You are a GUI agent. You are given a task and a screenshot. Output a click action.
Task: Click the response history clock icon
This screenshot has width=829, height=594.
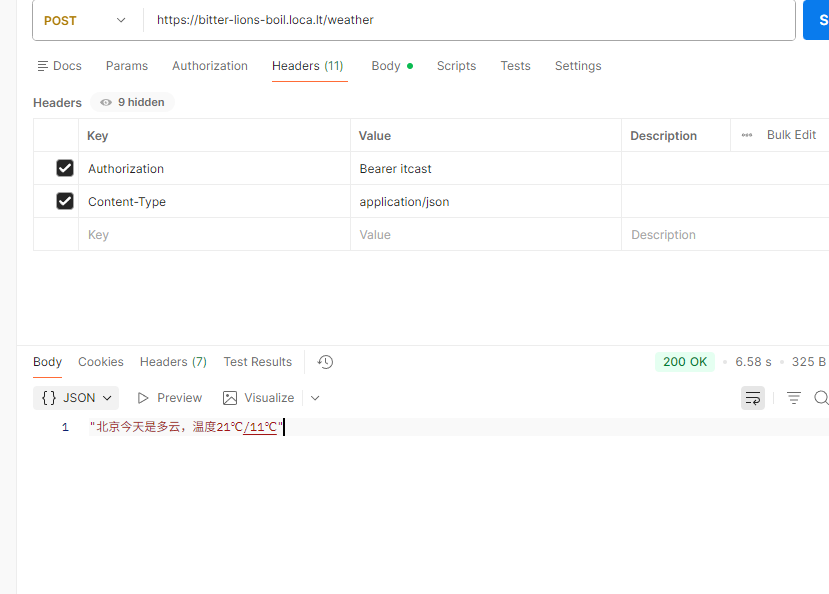325,362
